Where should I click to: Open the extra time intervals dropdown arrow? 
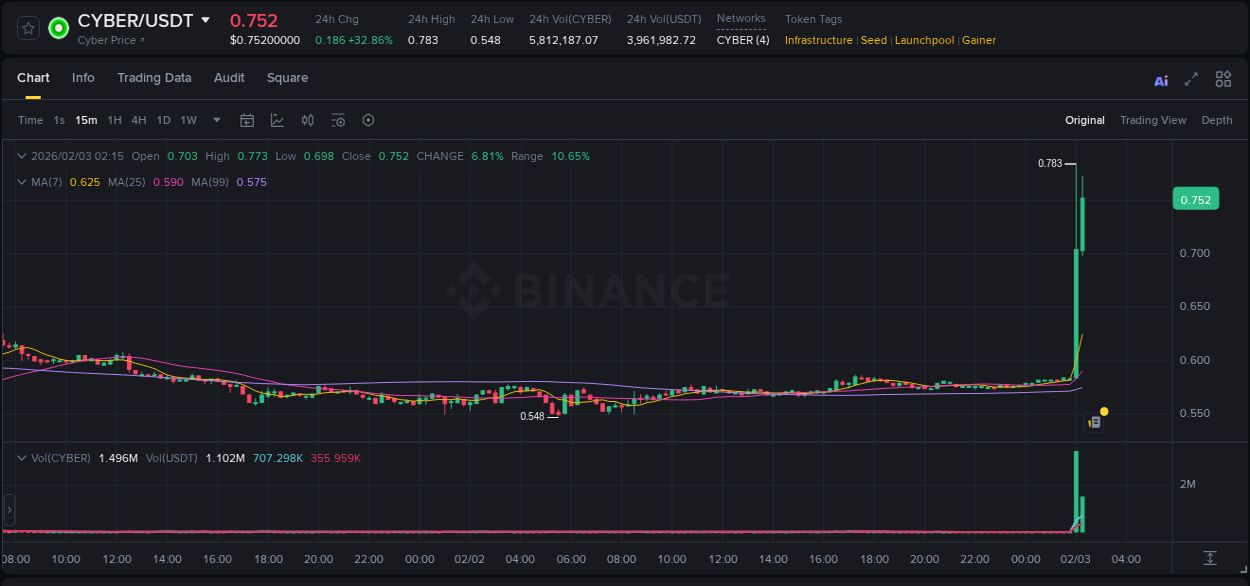pos(216,120)
